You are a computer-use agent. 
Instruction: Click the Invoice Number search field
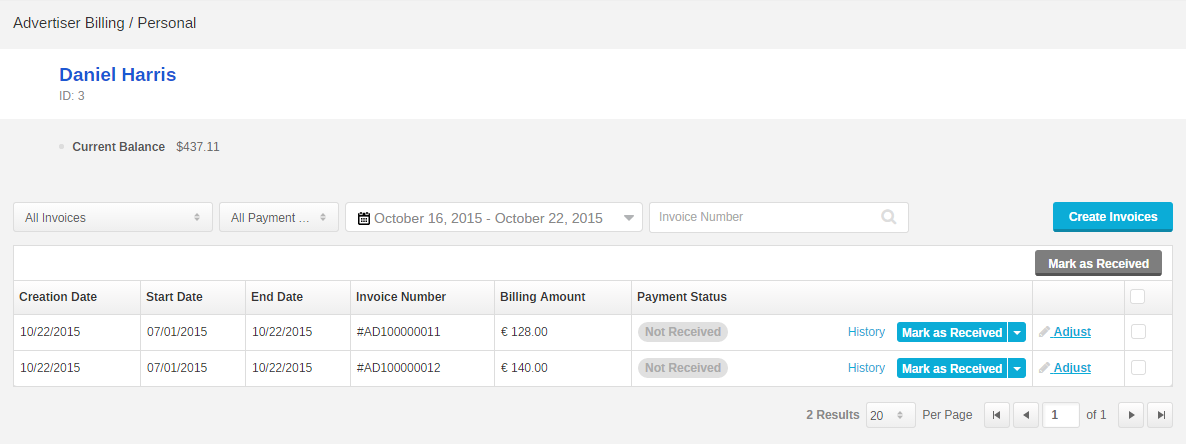778,217
